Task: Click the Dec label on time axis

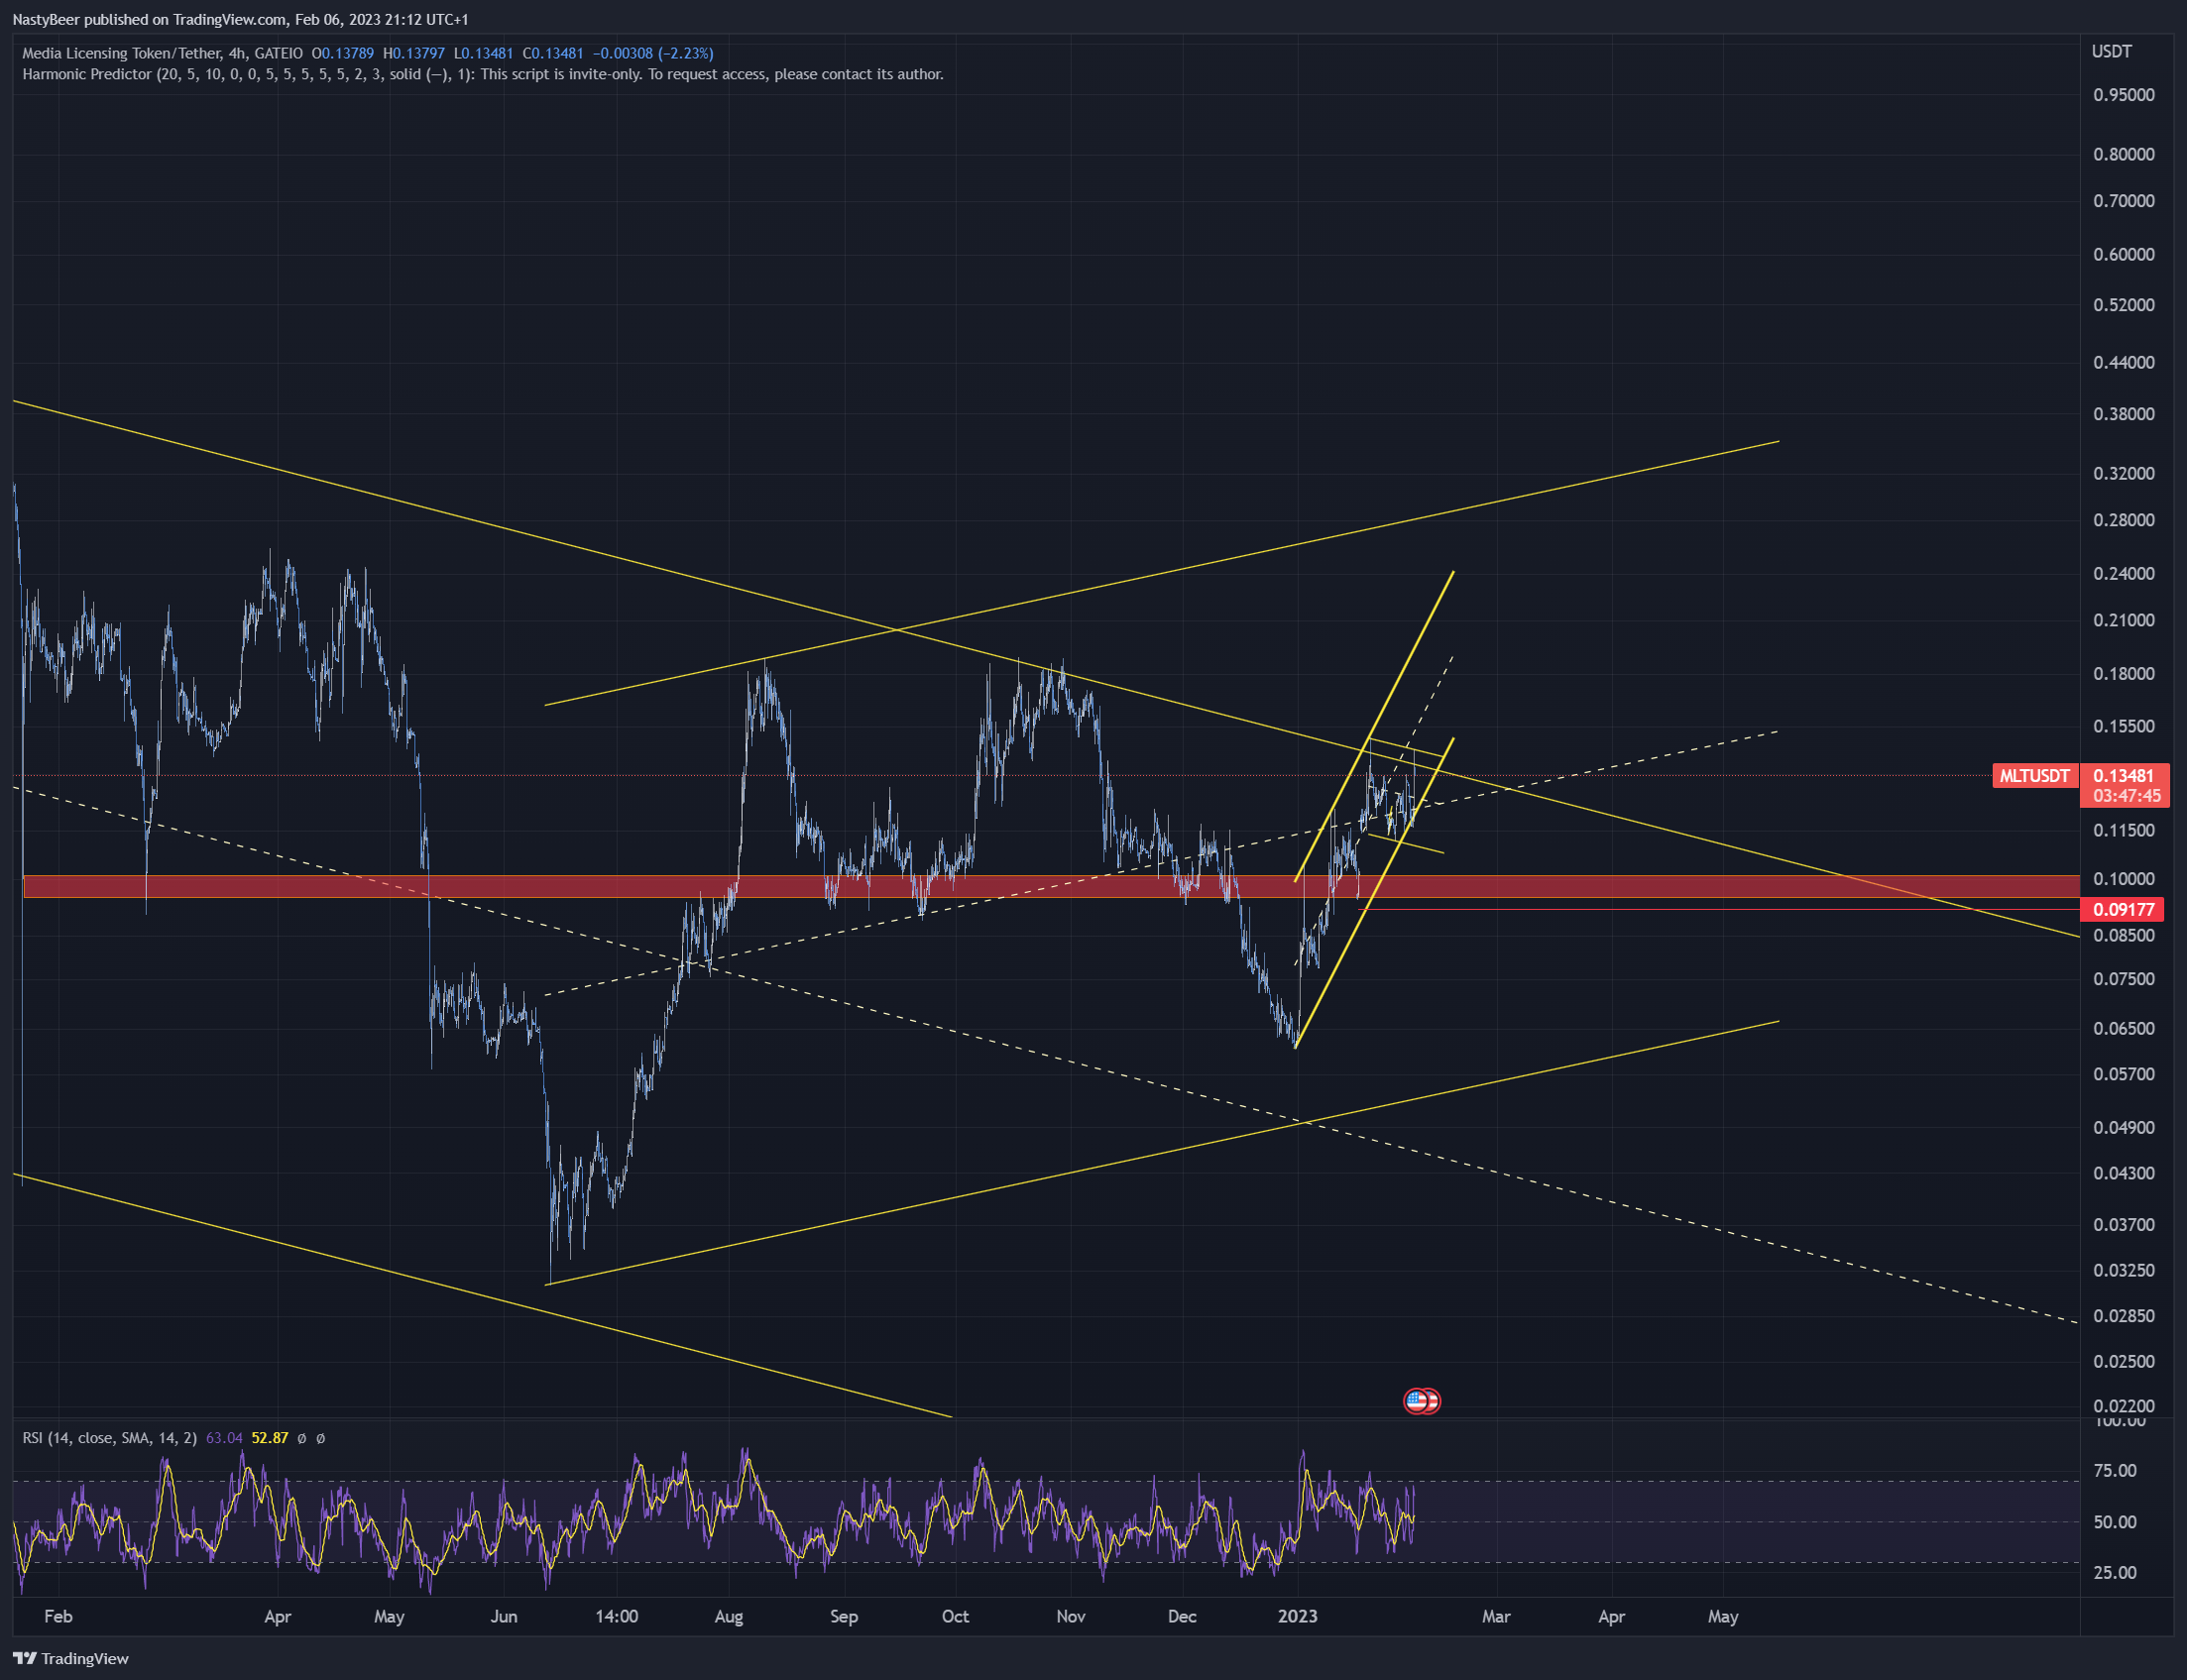Action: (1182, 1616)
